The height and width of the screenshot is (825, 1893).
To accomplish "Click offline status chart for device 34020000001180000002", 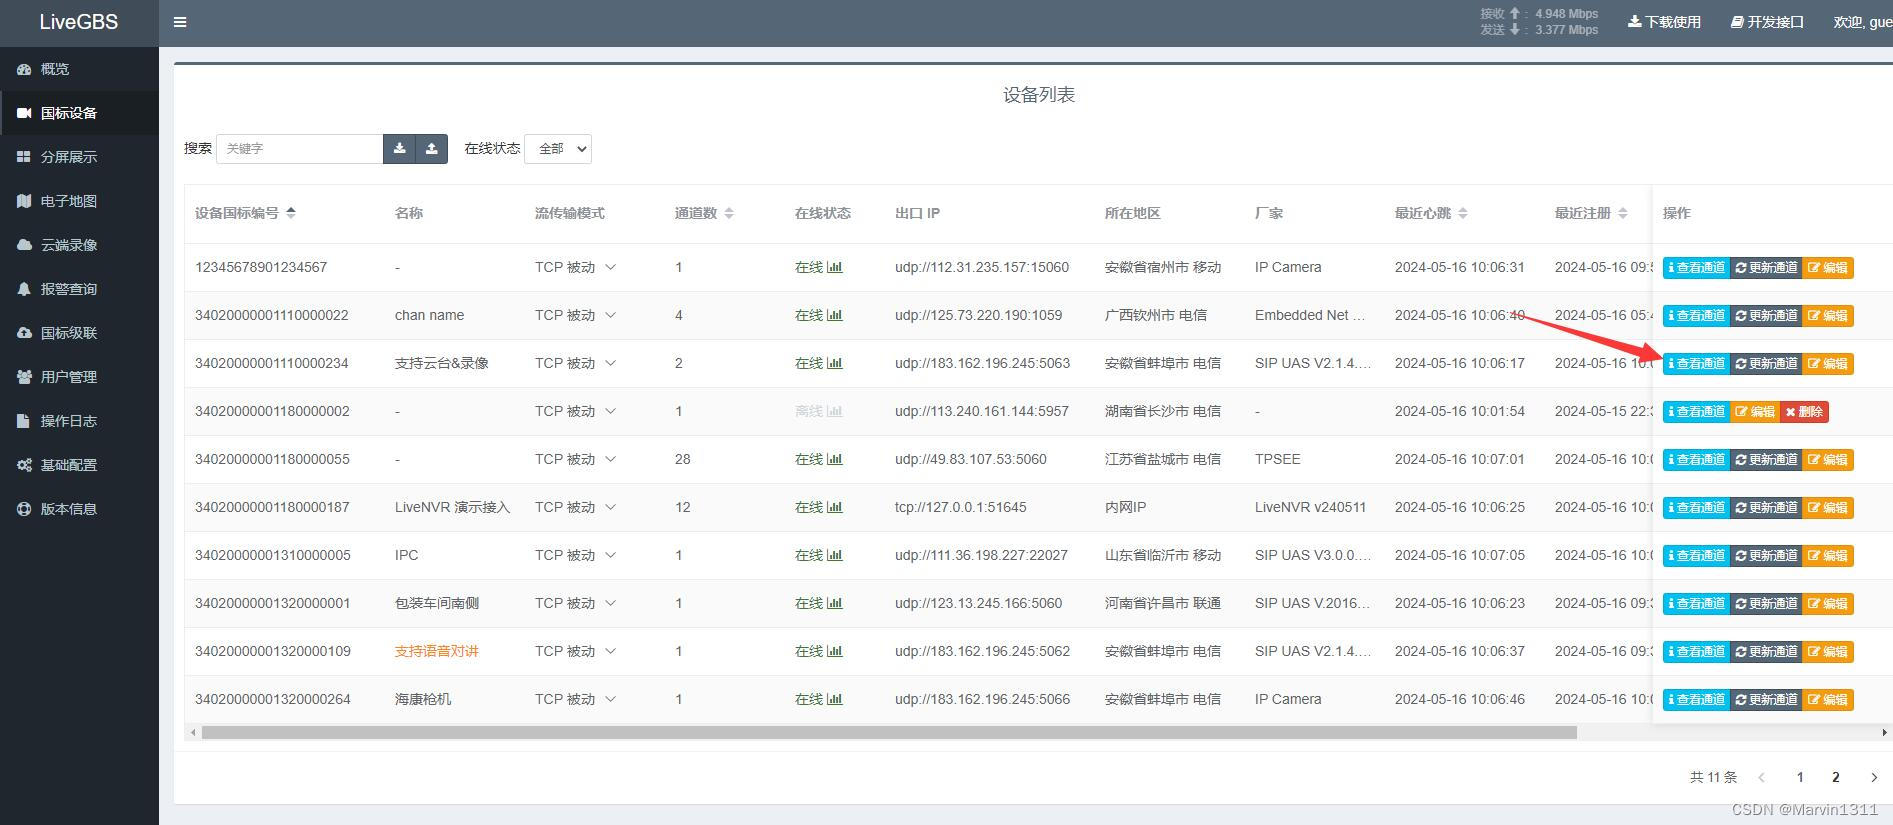I will coord(835,411).
